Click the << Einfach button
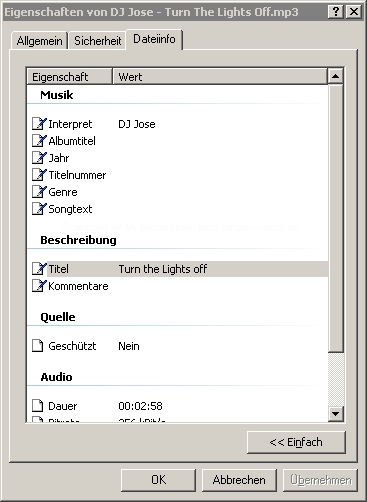The height and width of the screenshot is (502, 367). tap(296, 442)
